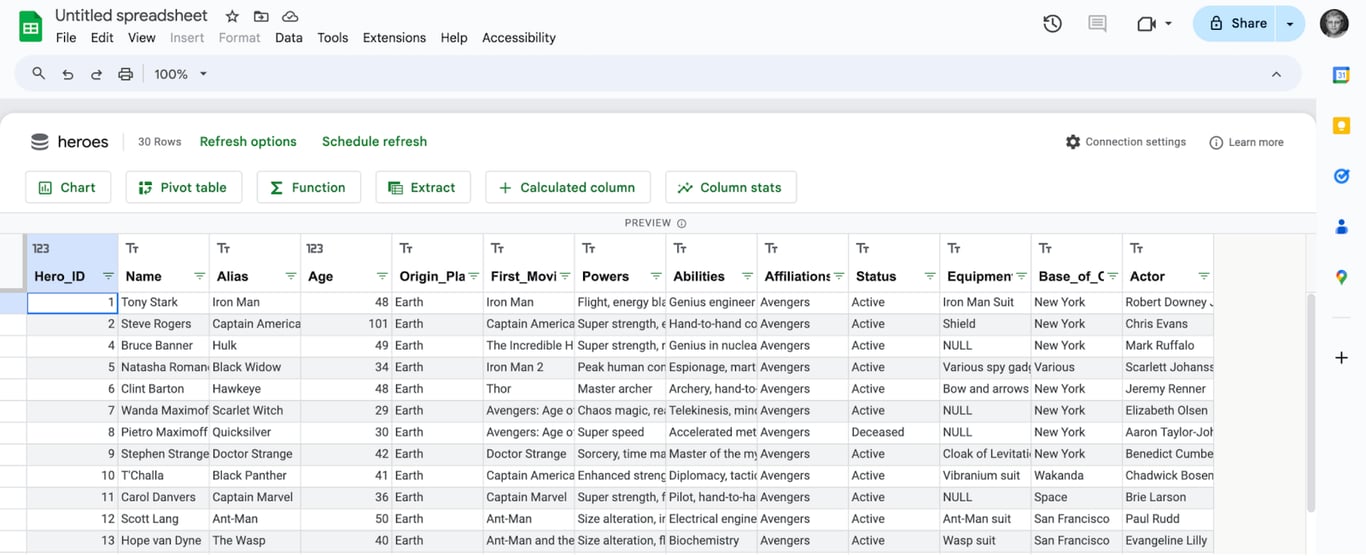Viewport: 1366px width, 556px height.
Task: Open Google Calendar side panel
Action: [x=1341, y=75]
